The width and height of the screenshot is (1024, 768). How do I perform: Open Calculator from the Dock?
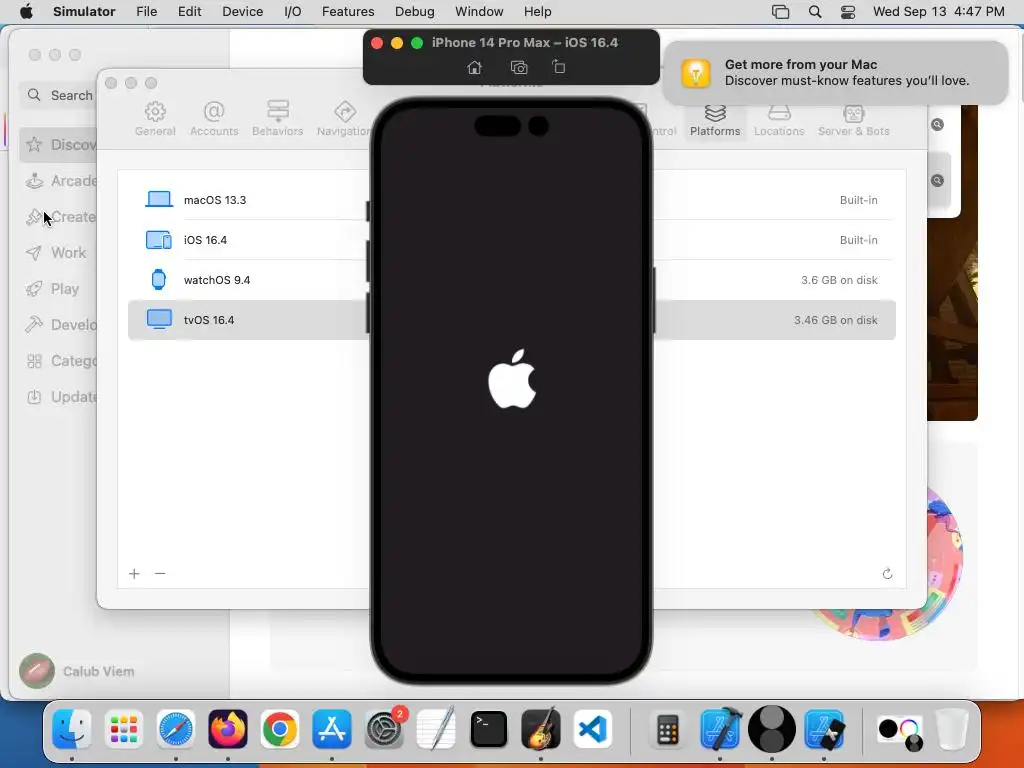pyautogui.click(x=667, y=729)
